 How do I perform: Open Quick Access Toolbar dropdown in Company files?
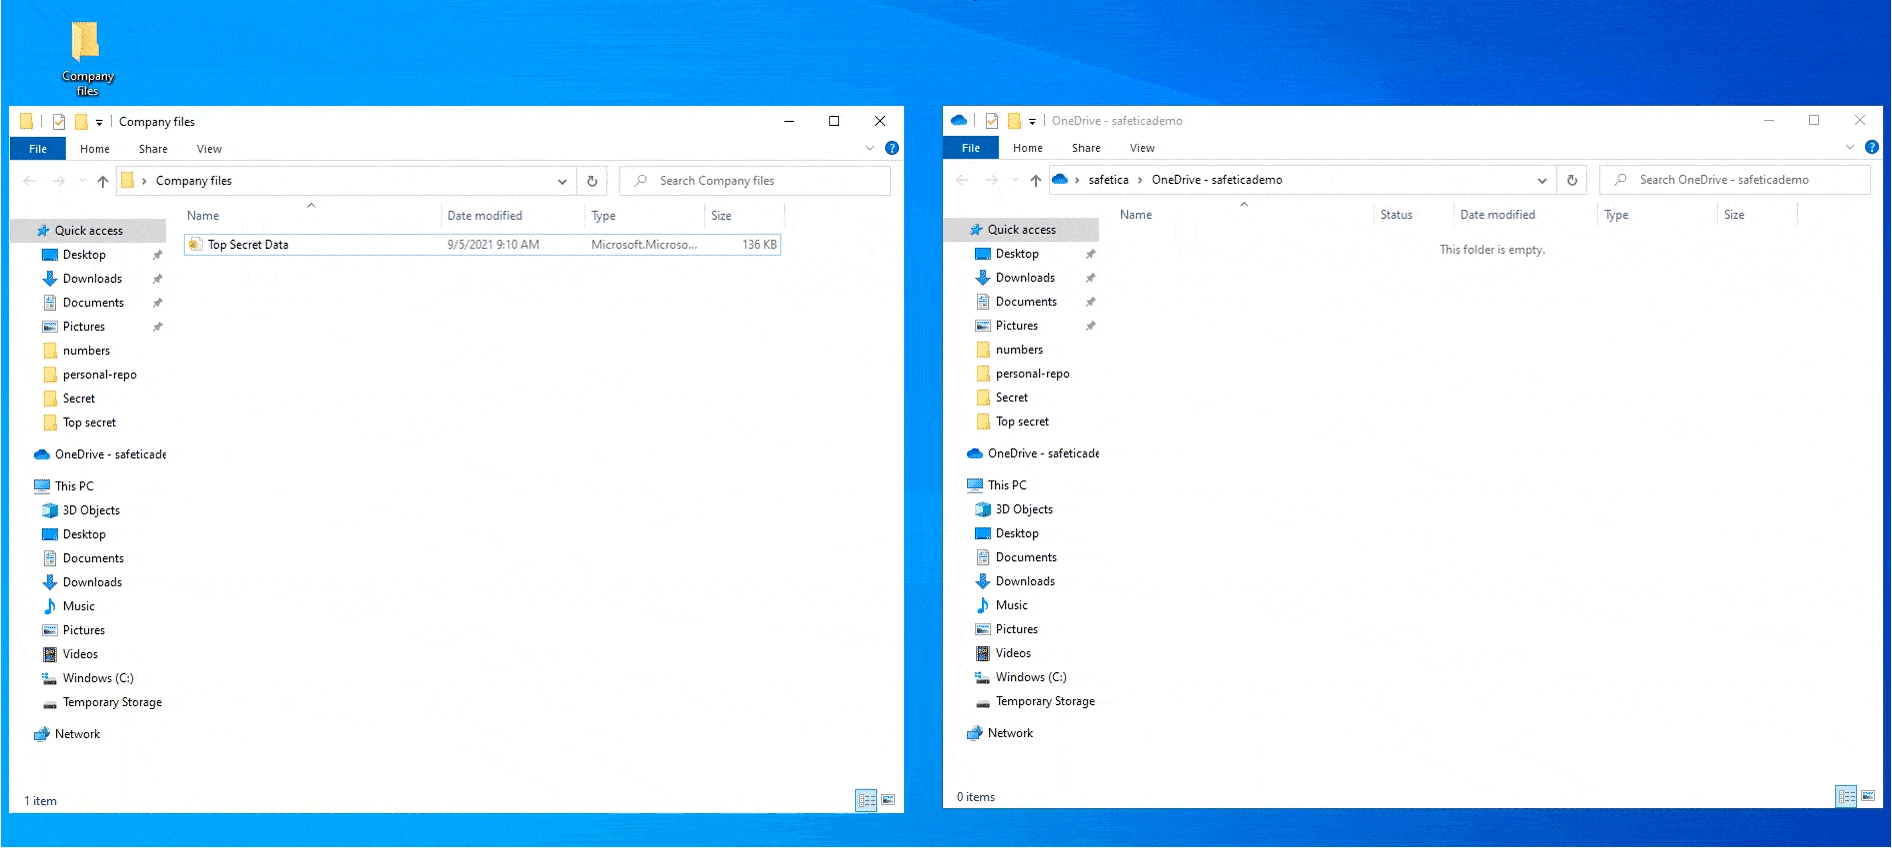click(x=99, y=122)
